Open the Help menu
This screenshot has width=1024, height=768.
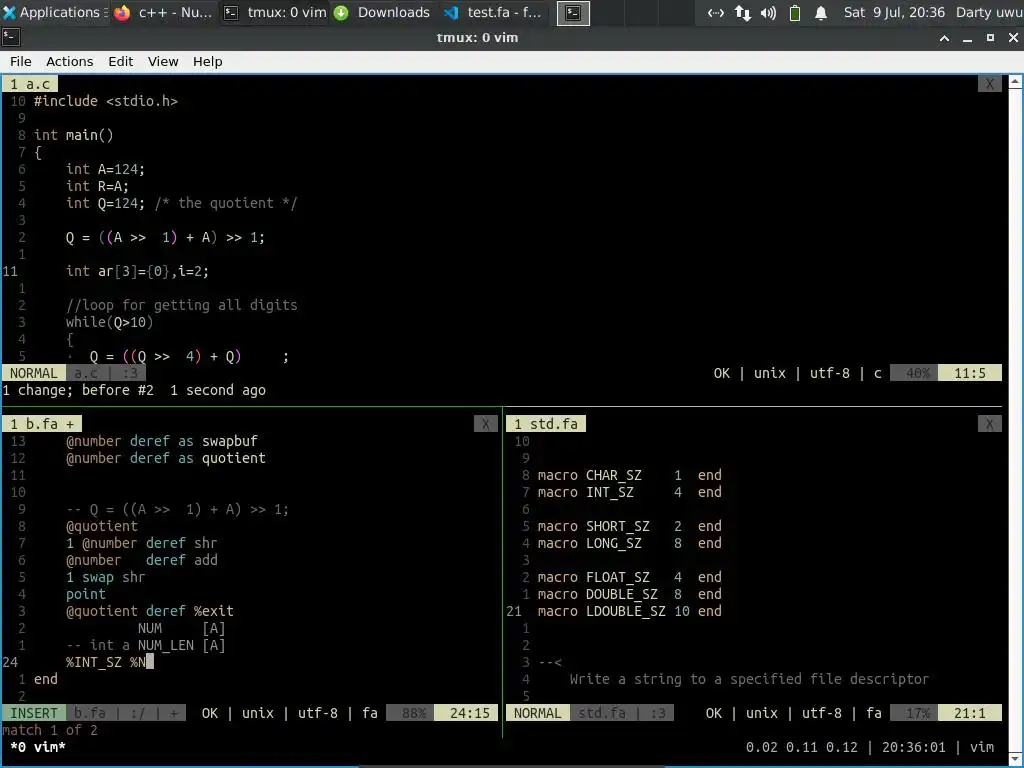click(207, 61)
